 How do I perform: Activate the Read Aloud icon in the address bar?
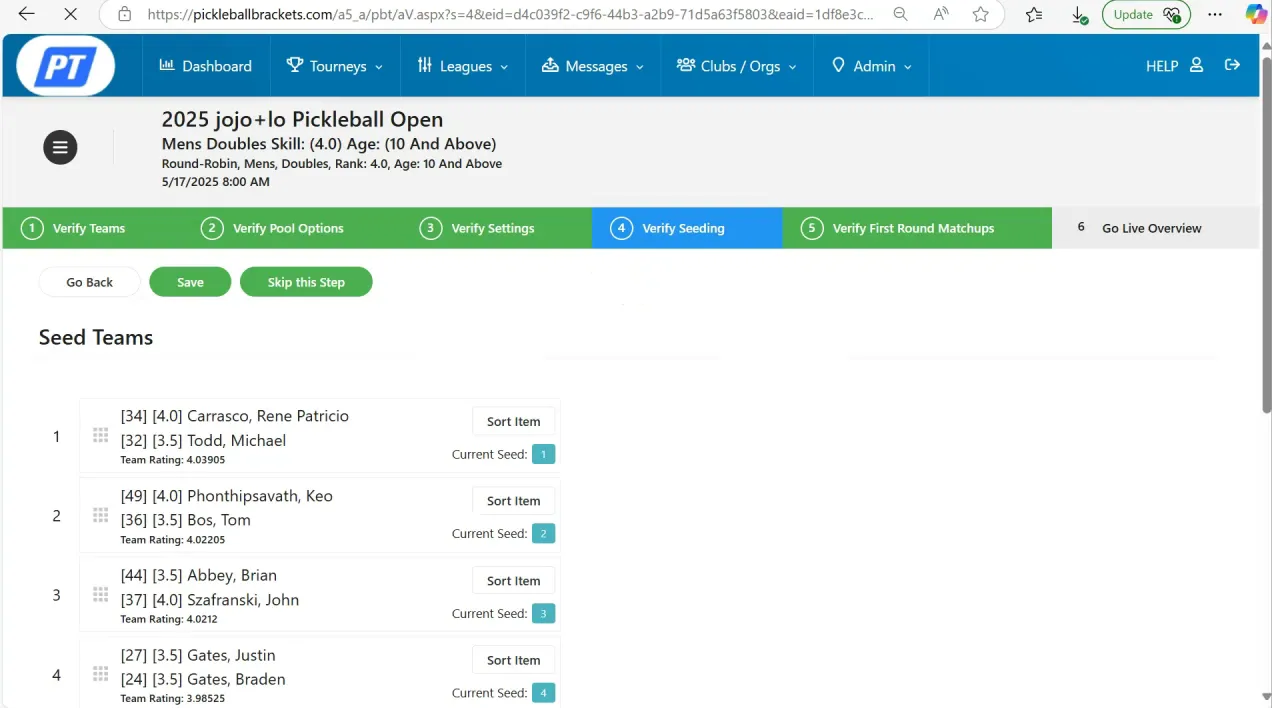click(x=941, y=14)
